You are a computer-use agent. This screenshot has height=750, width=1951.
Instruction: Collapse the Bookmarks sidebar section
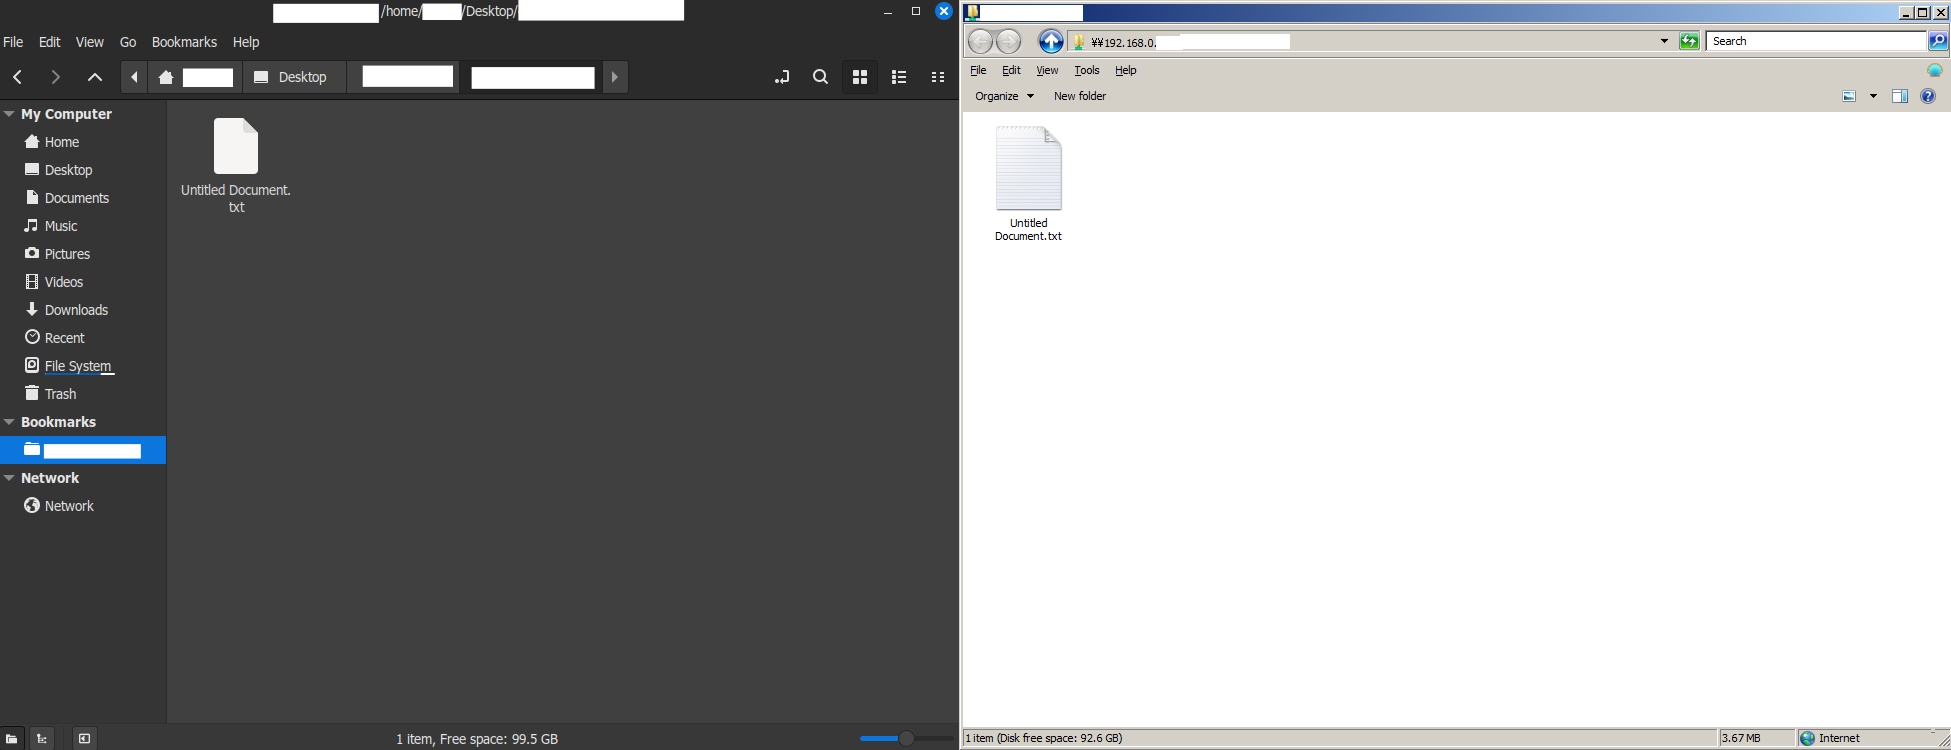click(x=9, y=422)
